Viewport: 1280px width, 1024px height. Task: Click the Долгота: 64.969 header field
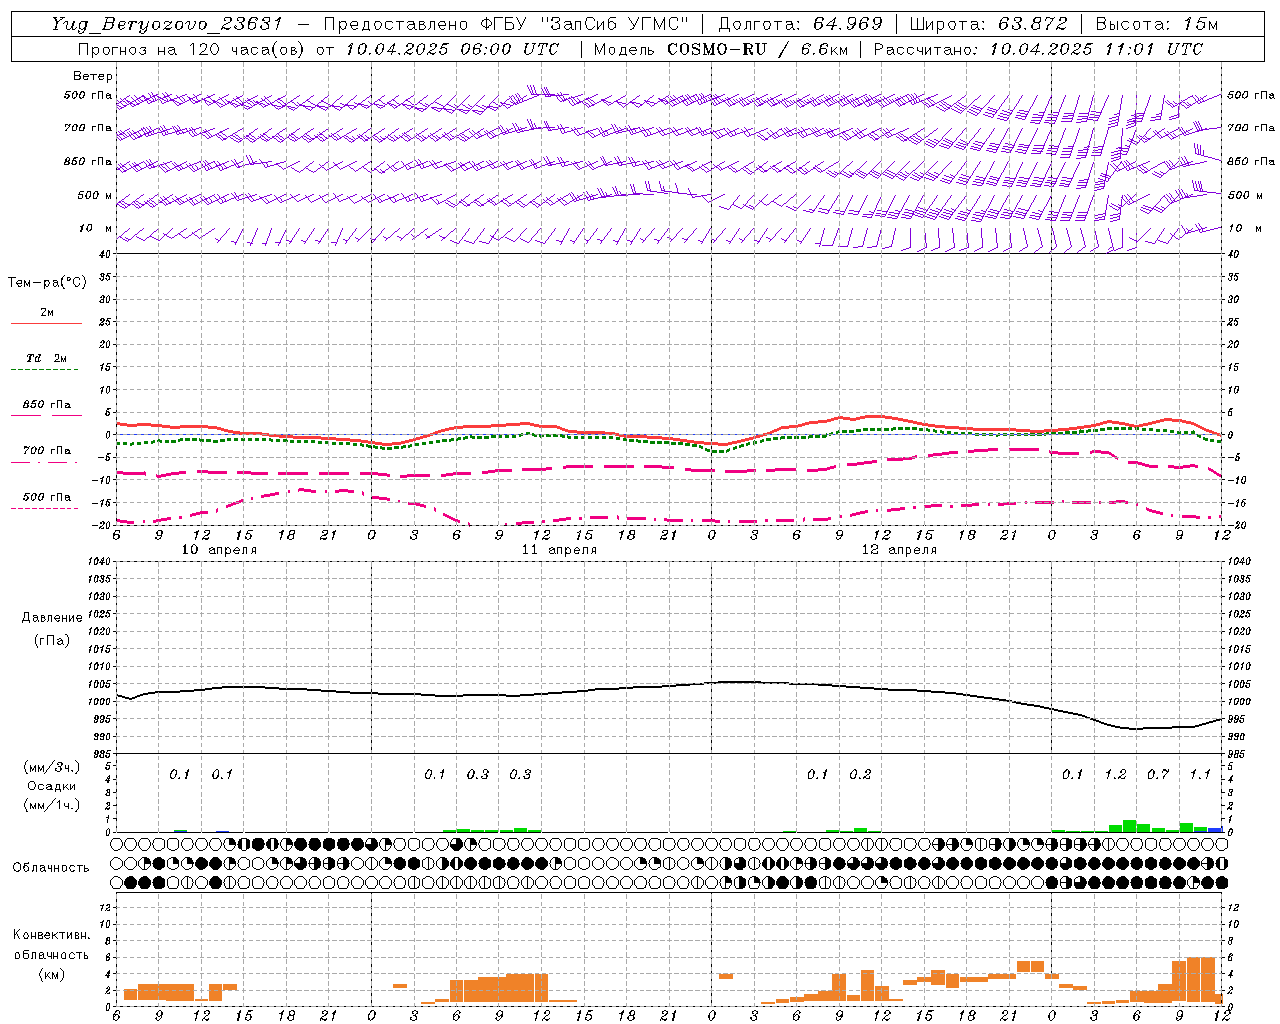800,24
